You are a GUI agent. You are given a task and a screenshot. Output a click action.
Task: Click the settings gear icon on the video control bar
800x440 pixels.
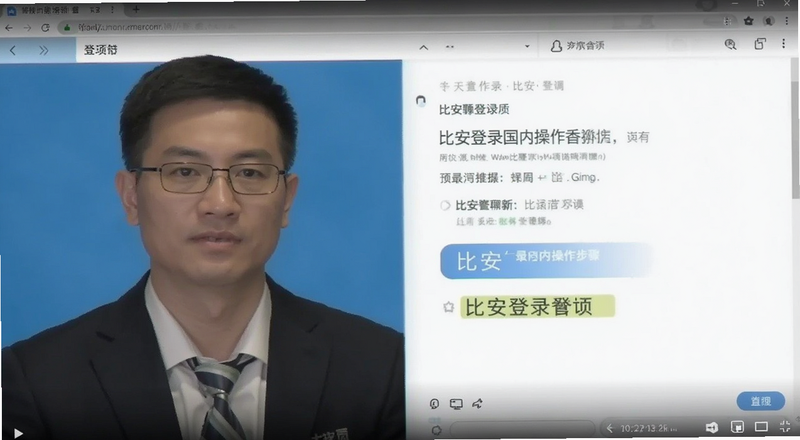(436, 430)
